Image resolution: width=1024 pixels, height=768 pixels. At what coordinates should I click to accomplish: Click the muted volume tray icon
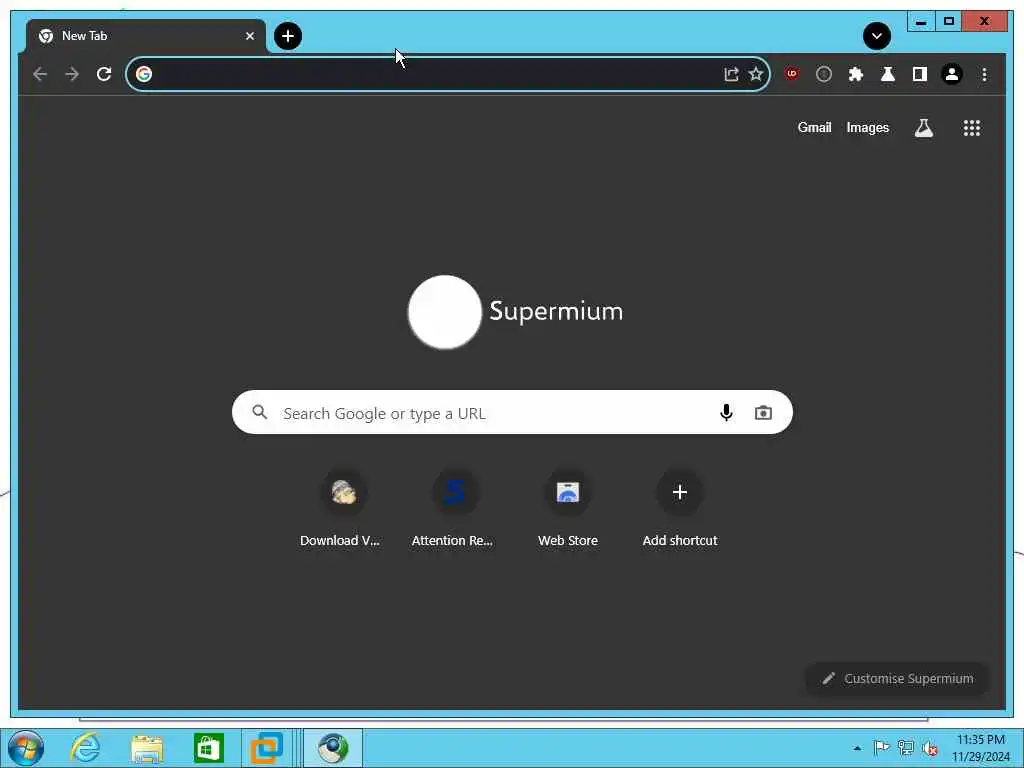[930, 748]
